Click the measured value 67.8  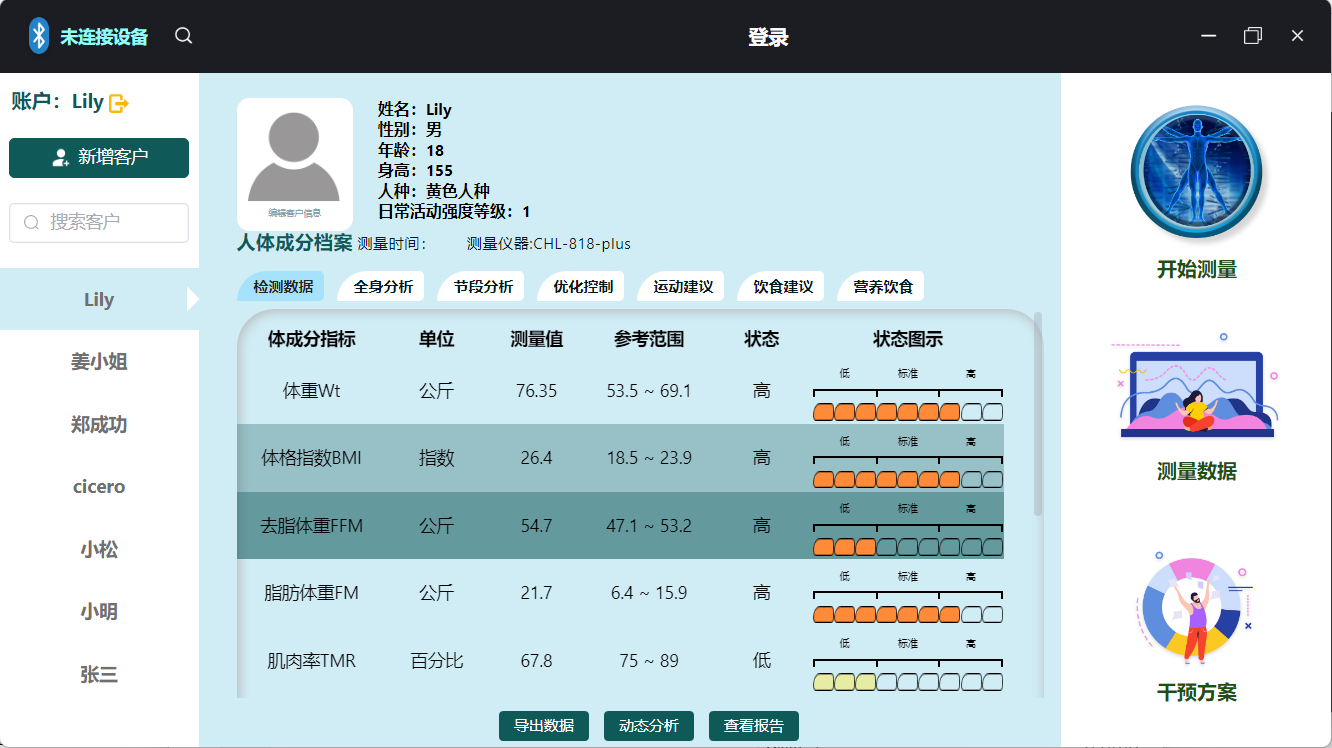point(537,661)
